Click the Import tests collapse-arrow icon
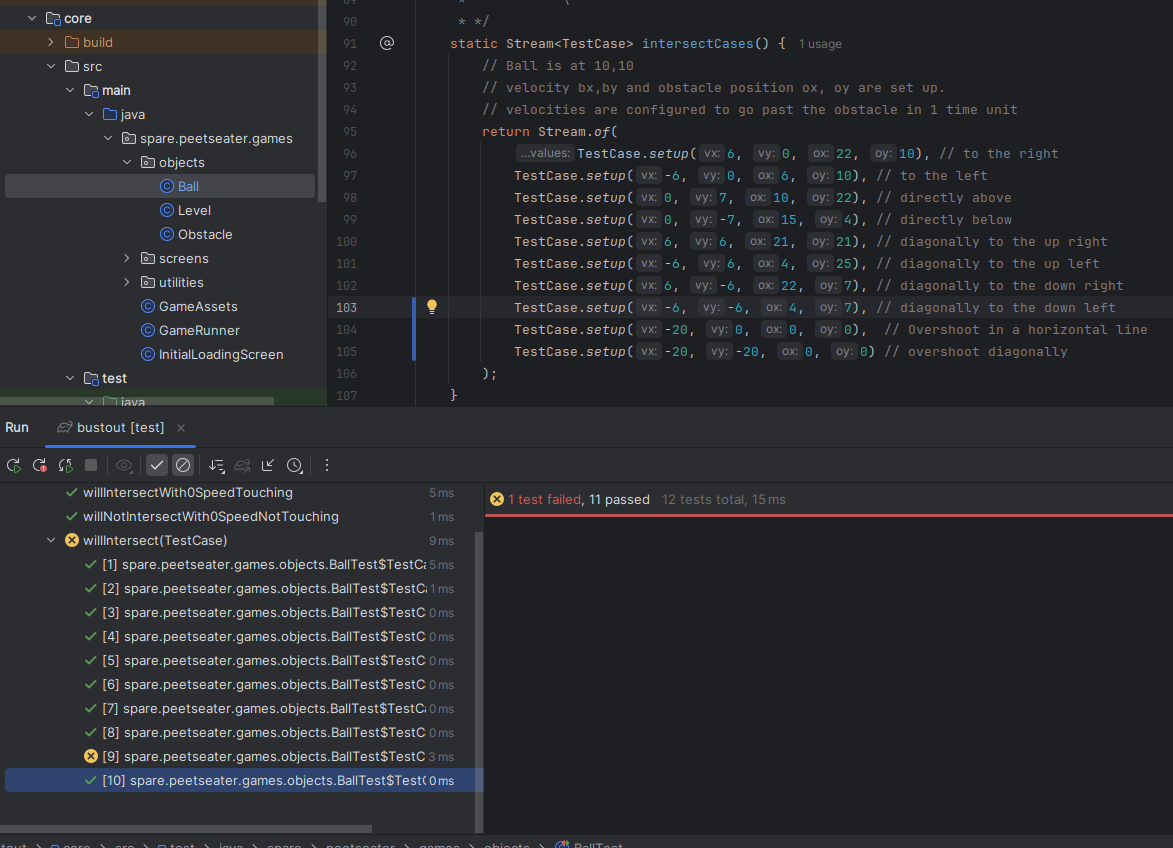1173x848 pixels. click(x=268, y=465)
